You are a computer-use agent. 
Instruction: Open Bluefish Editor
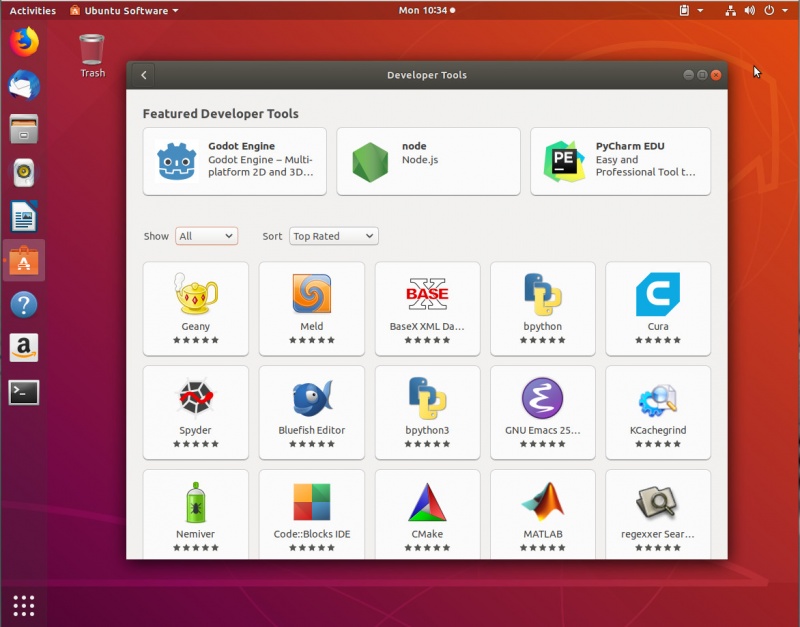[311, 412]
